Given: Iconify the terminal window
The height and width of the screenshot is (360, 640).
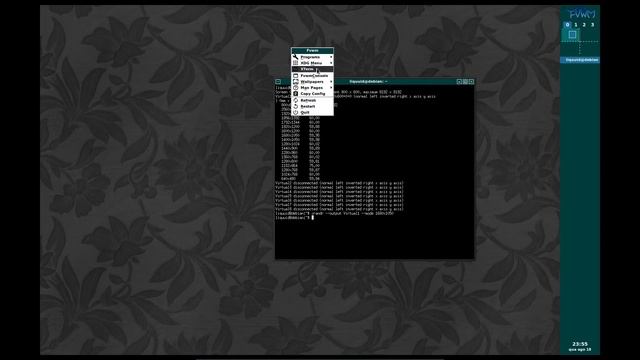Looking at the screenshot, I should pyautogui.click(x=459, y=82).
